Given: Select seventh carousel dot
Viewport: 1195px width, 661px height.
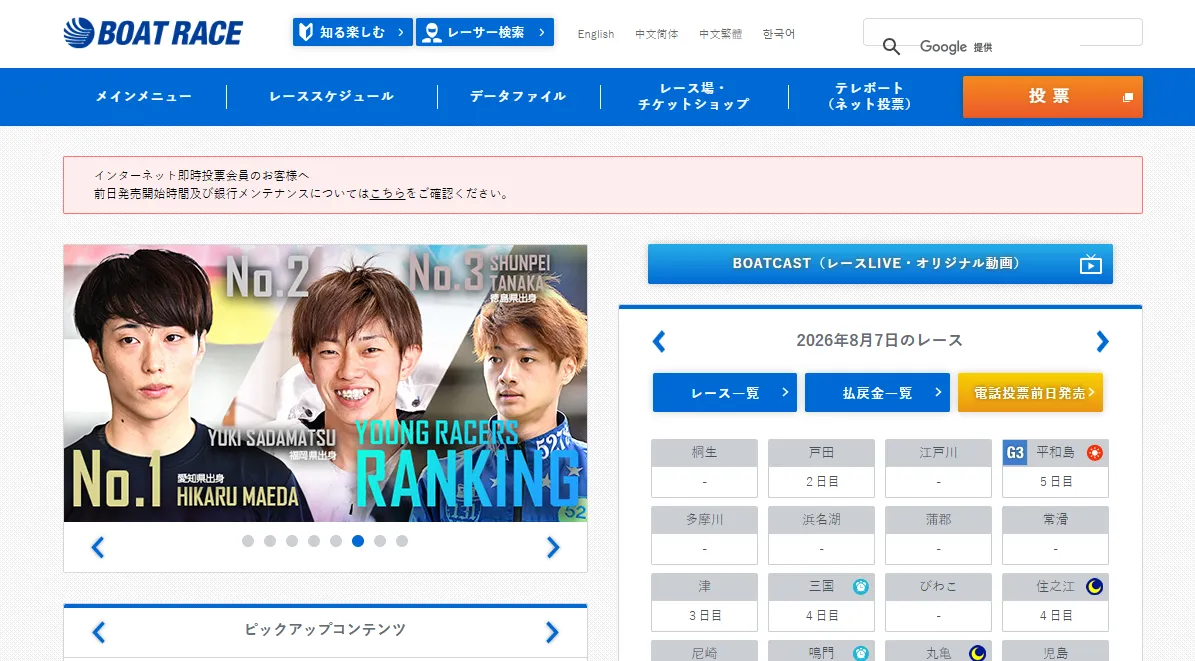Looking at the screenshot, I should click(380, 541).
